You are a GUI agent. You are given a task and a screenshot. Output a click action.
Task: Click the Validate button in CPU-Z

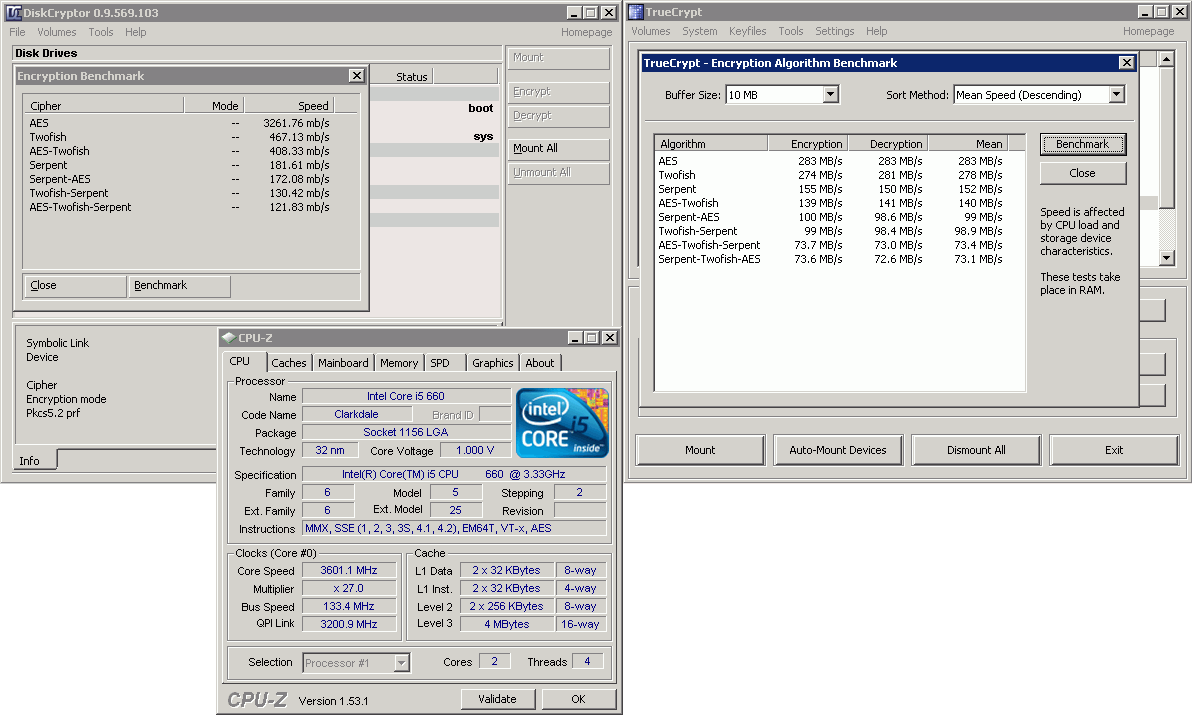tap(498, 698)
